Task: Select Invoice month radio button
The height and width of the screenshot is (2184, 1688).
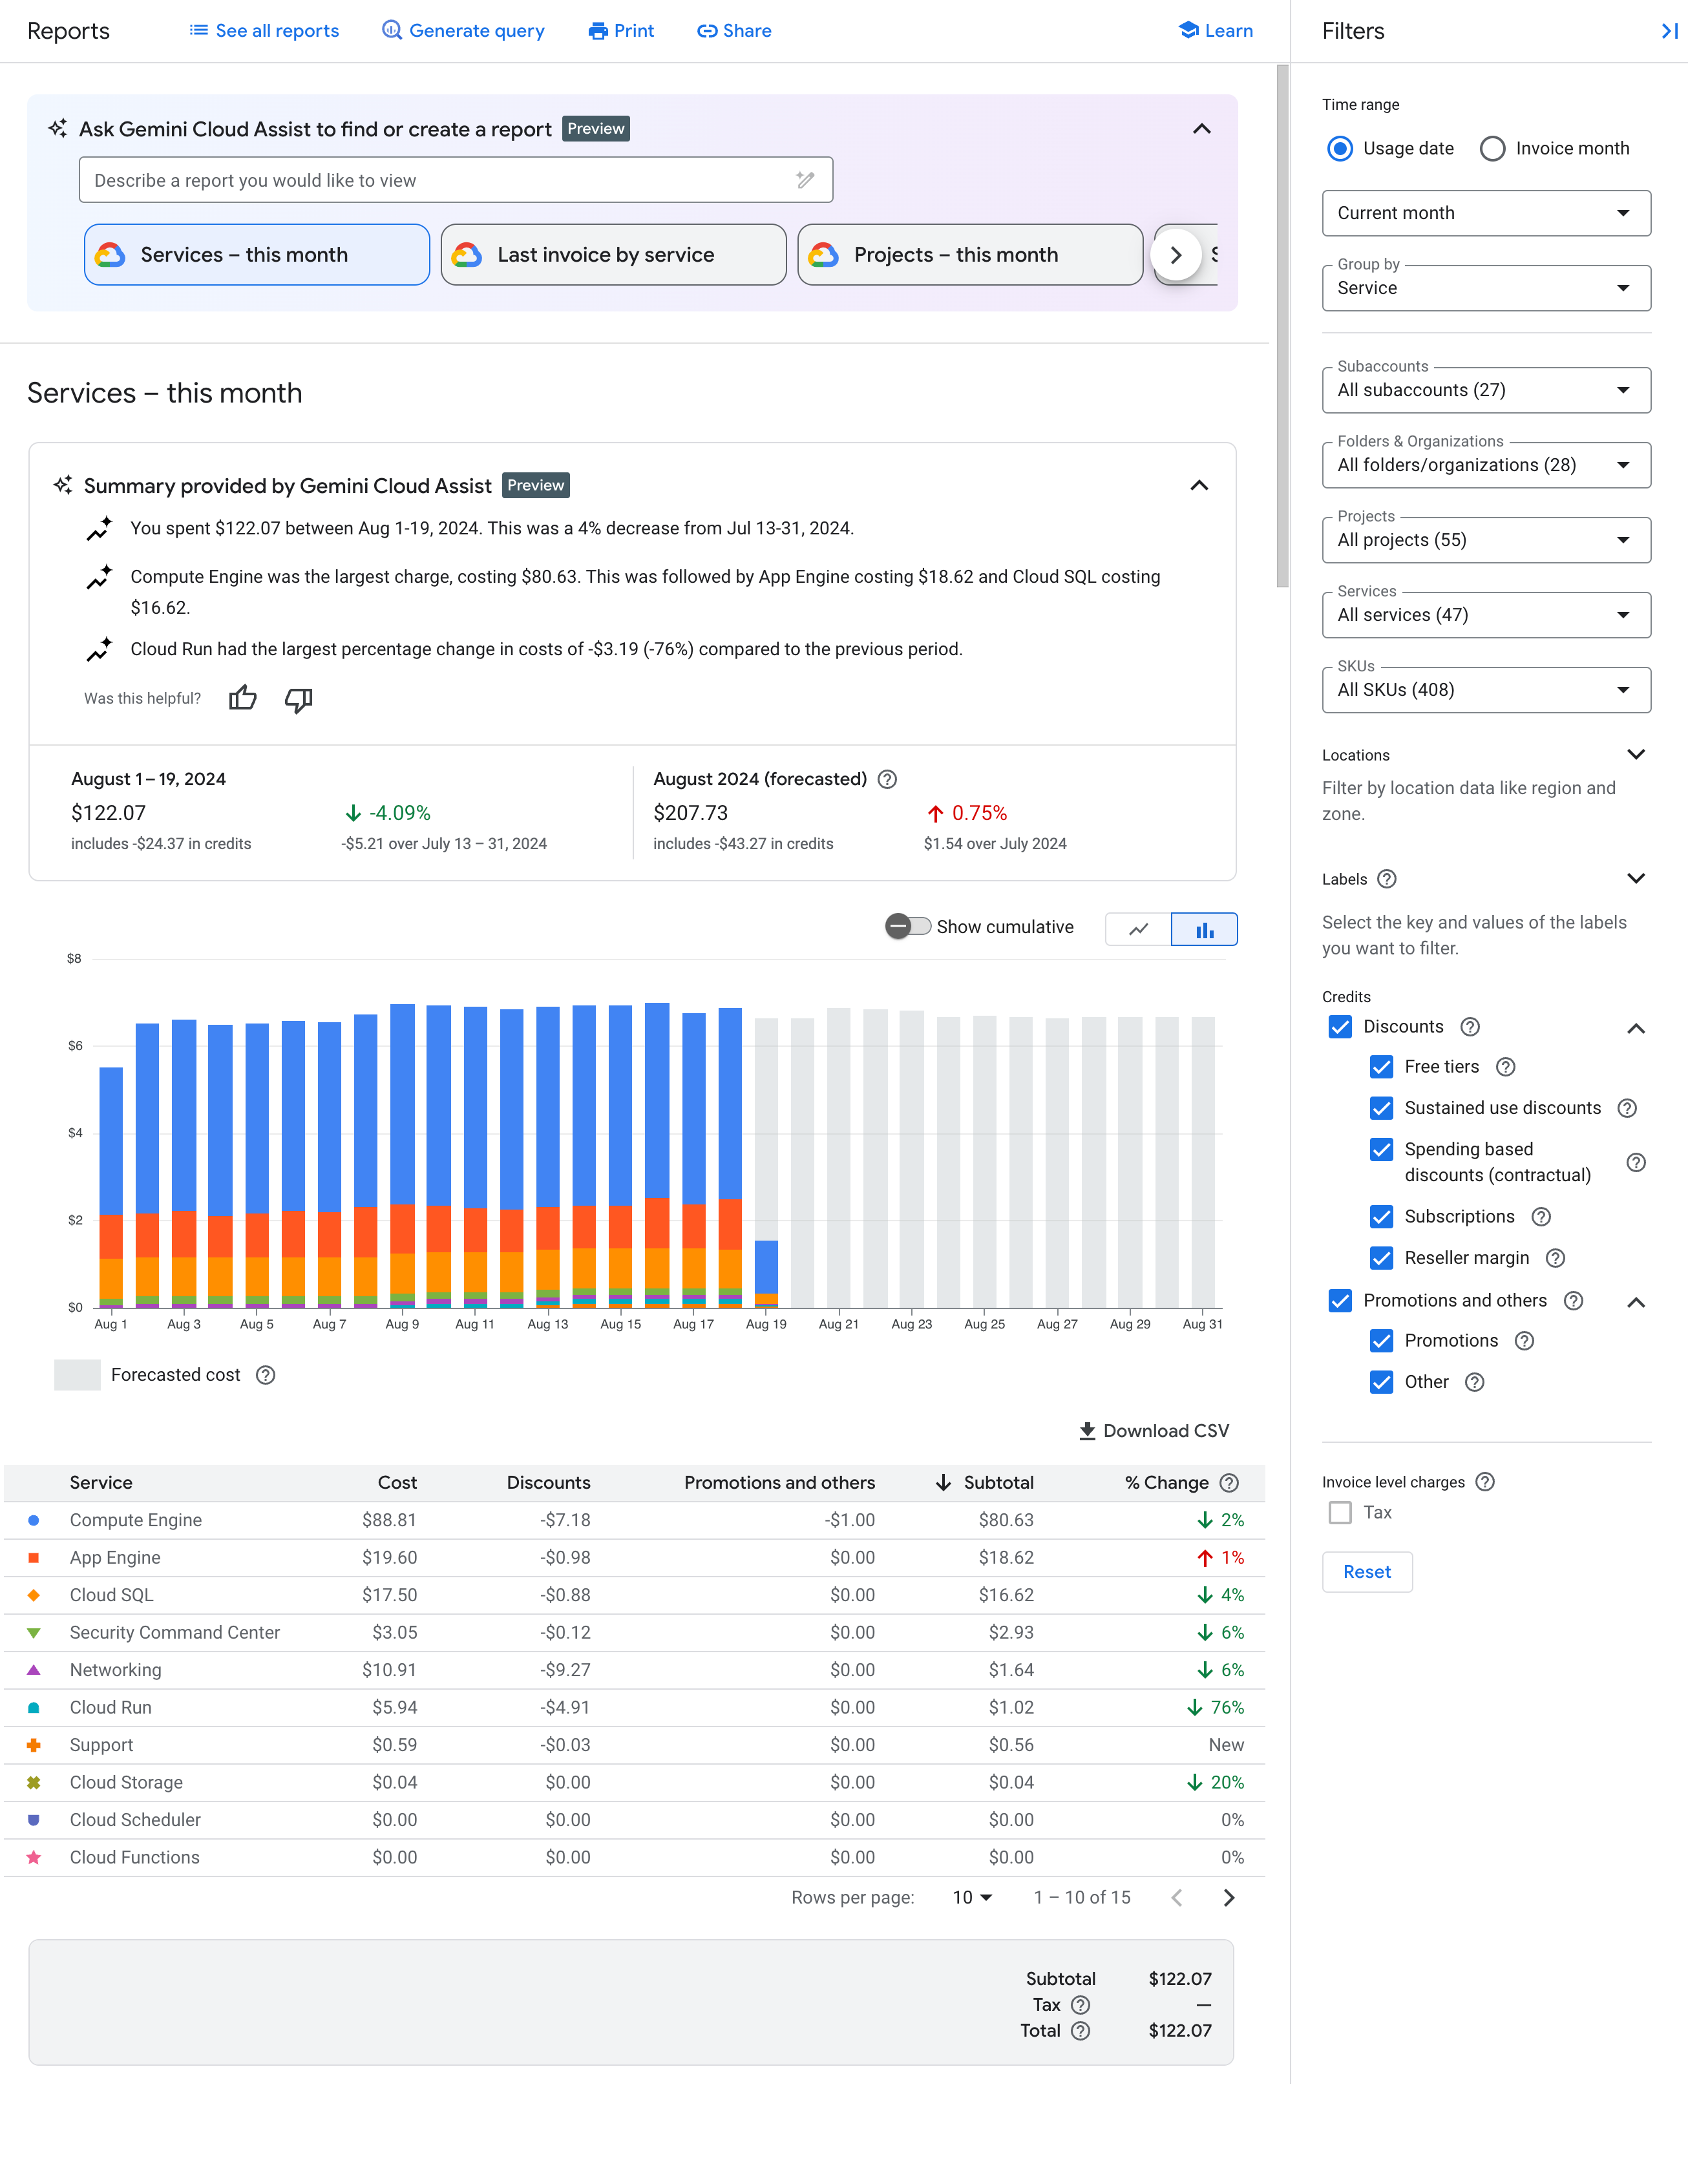Action: [1491, 147]
